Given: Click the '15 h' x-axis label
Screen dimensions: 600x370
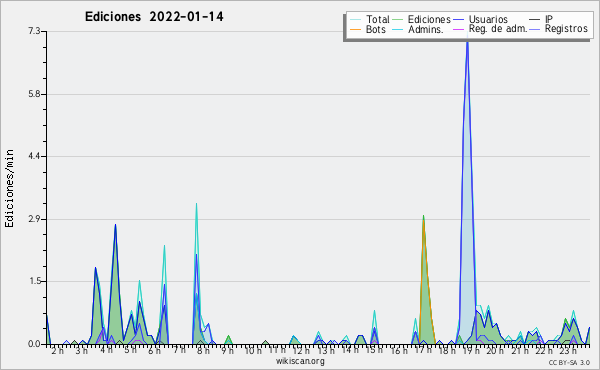Looking at the screenshot, I should click(374, 350).
